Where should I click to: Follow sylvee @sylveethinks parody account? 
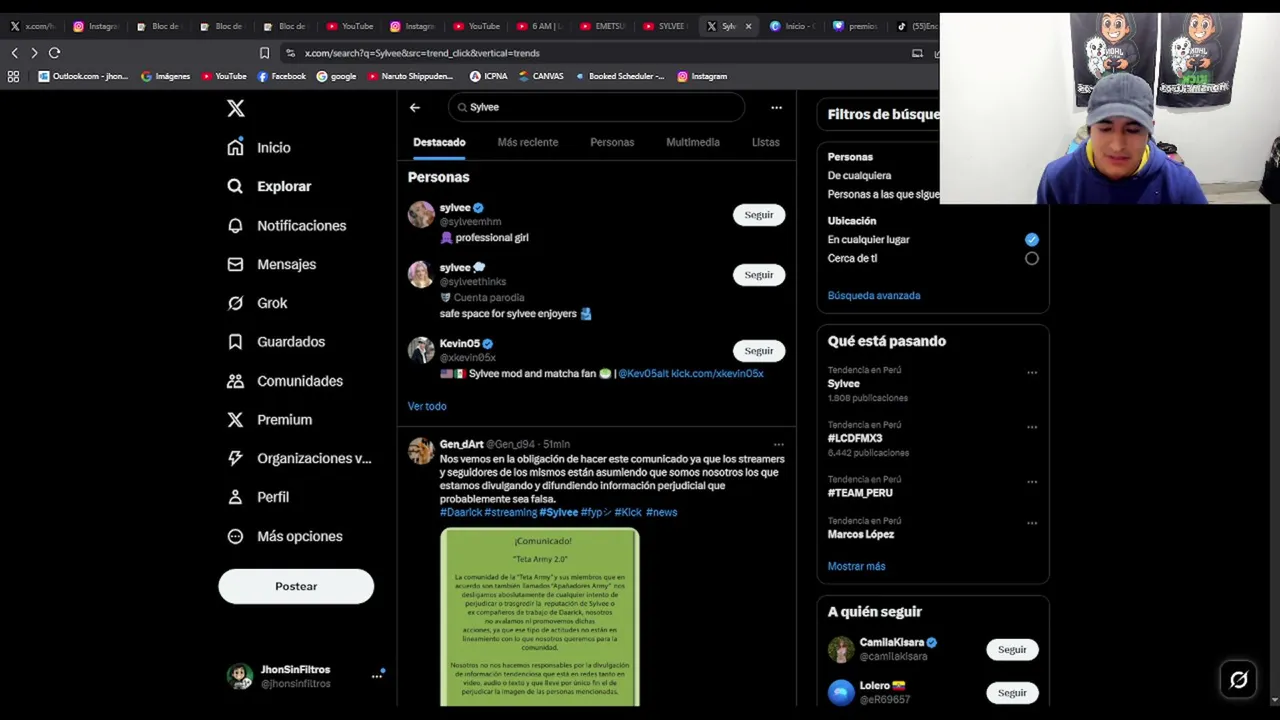click(x=759, y=275)
